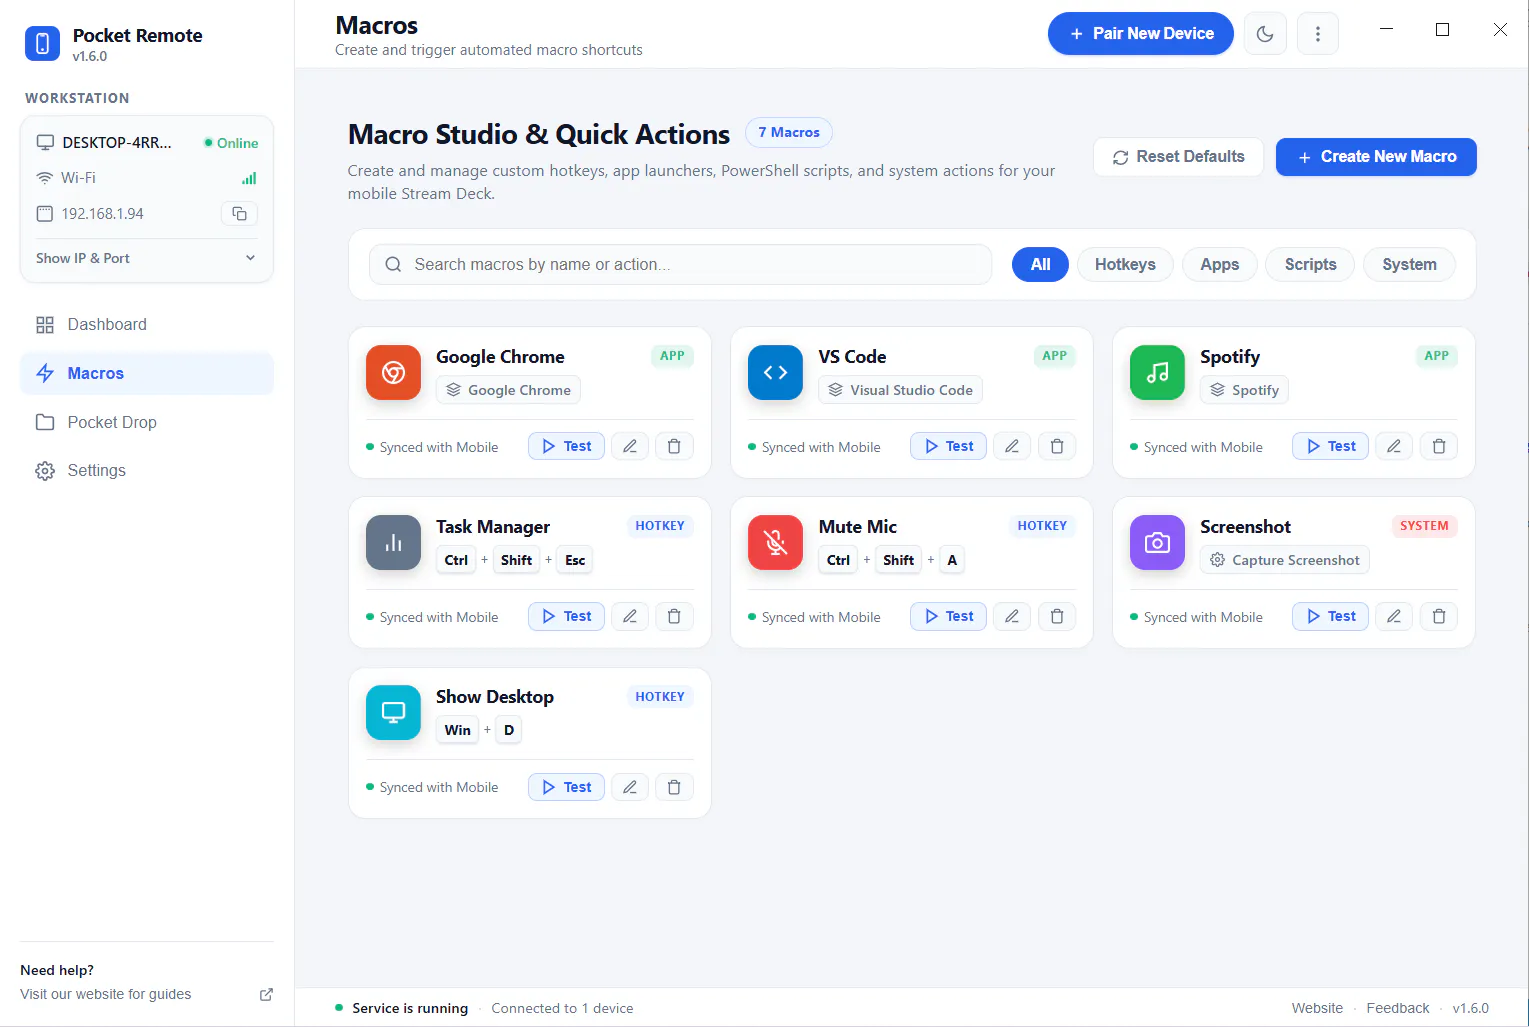Delete the Screenshot macro

tap(1439, 616)
